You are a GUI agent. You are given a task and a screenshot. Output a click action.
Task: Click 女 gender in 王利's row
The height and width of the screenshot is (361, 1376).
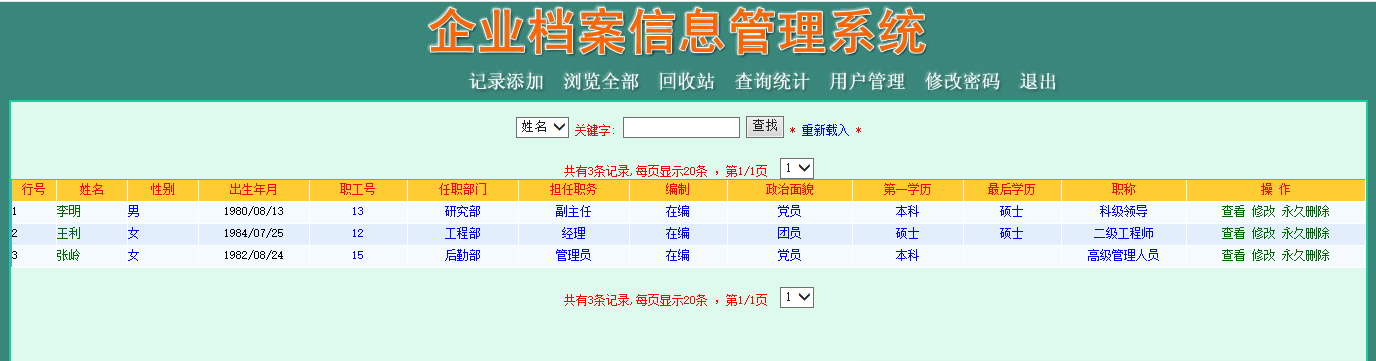134,233
